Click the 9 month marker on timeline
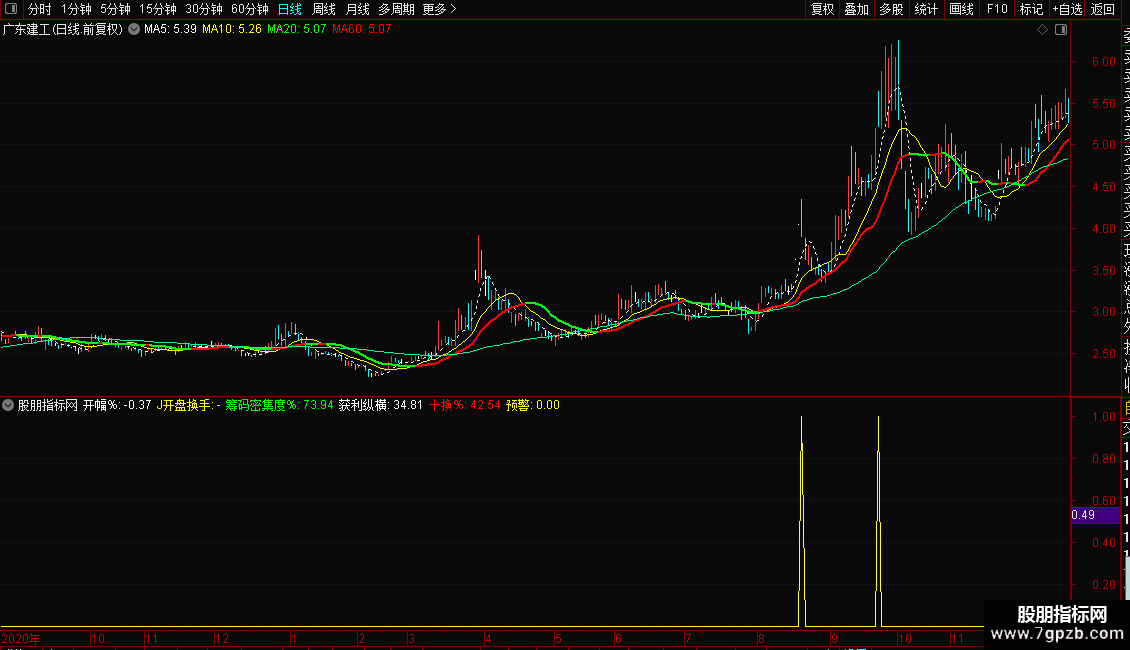 coord(834,639)
